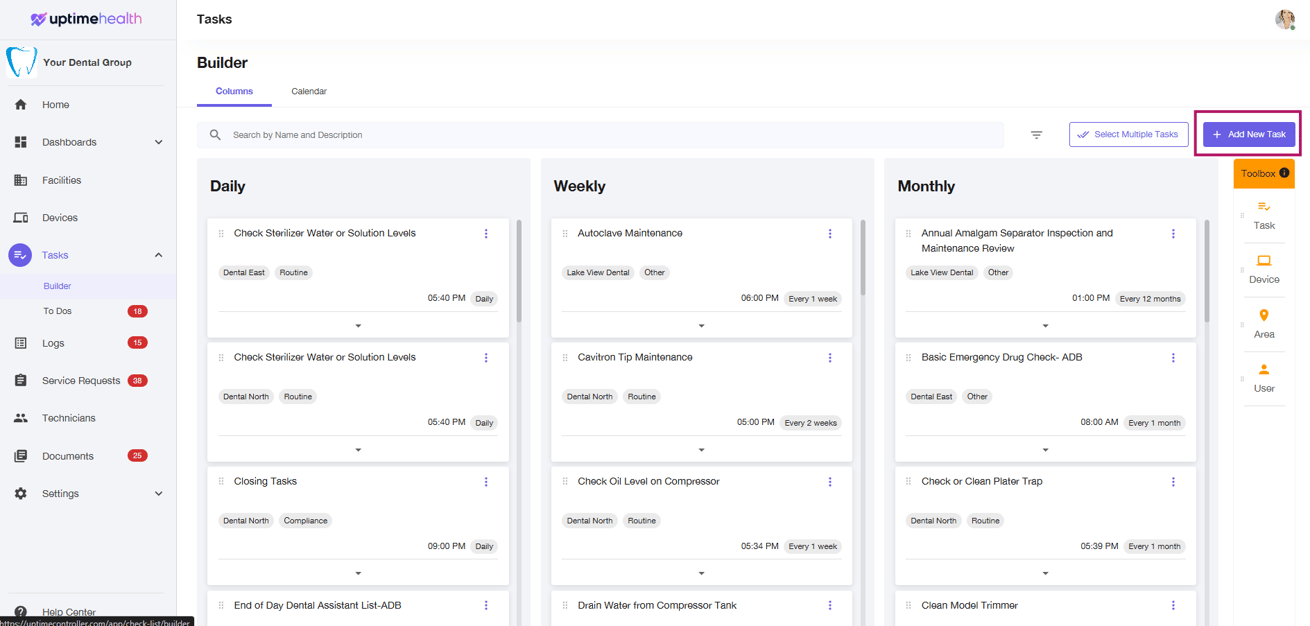Expand details of Cavitron Tip Maintenance card
This screenshot has width=1310, height=626.
coord(702,450)
